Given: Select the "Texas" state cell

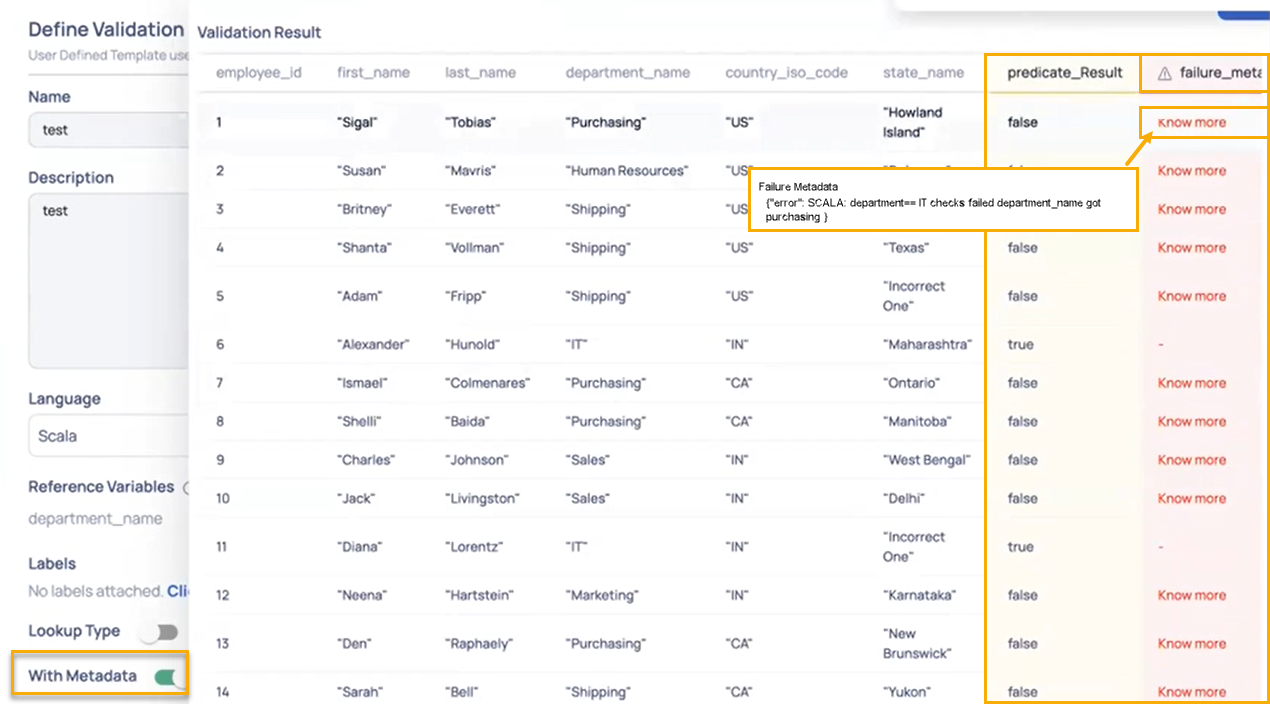Looking at the screenshot, I should coord(906,247).
